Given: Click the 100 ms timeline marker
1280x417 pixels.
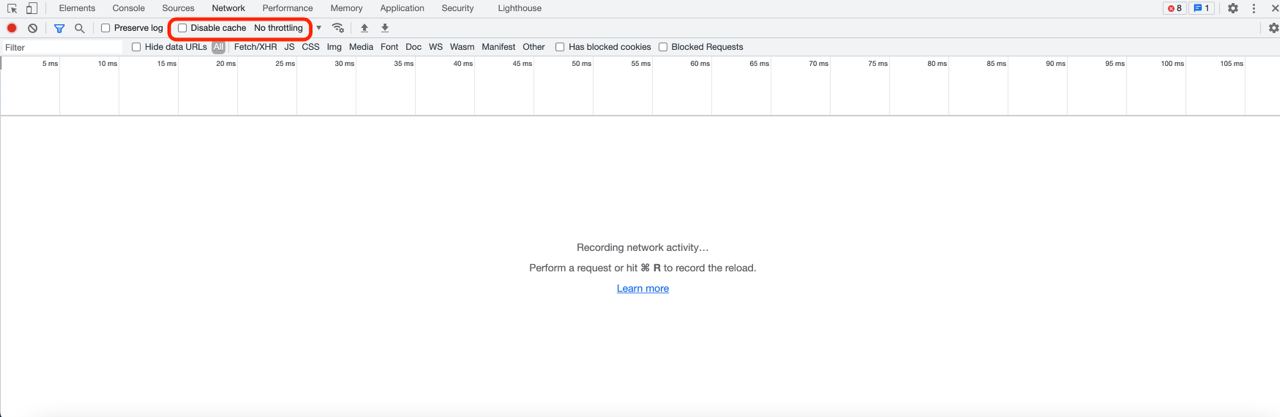Looking at the screenshot, I should [1172, 64].
